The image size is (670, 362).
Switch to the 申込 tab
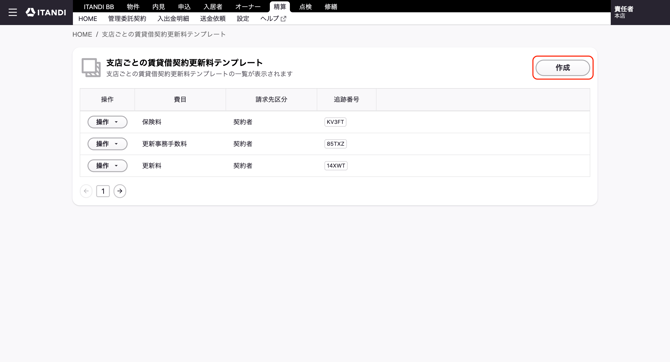point(184,7)
